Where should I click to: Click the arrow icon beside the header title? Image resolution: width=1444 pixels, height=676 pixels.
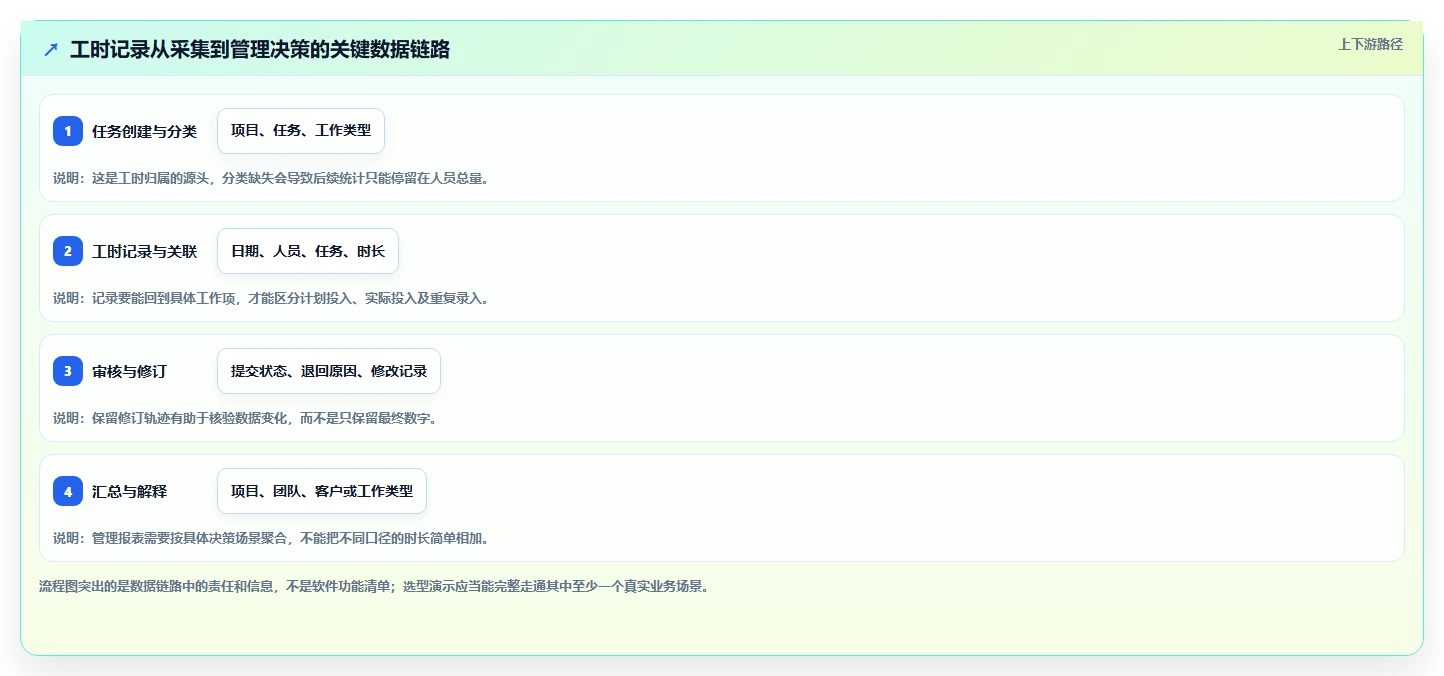pos(51,49)
